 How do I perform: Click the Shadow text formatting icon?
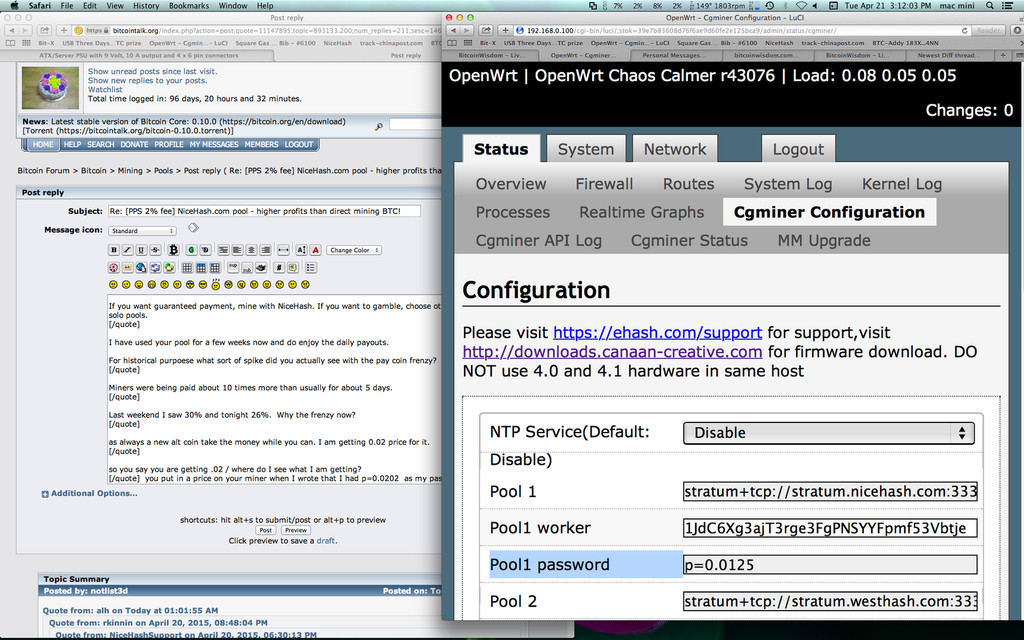pos(205,250)
